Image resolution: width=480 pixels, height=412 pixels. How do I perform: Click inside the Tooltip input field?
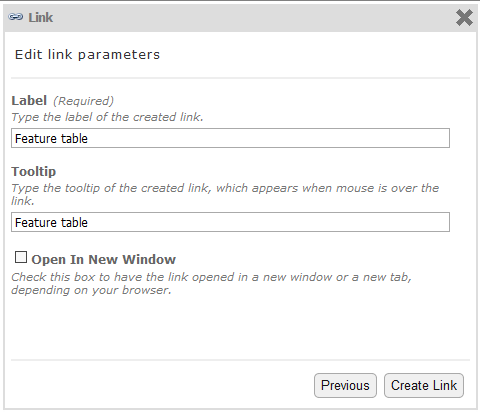pos(230,222)
